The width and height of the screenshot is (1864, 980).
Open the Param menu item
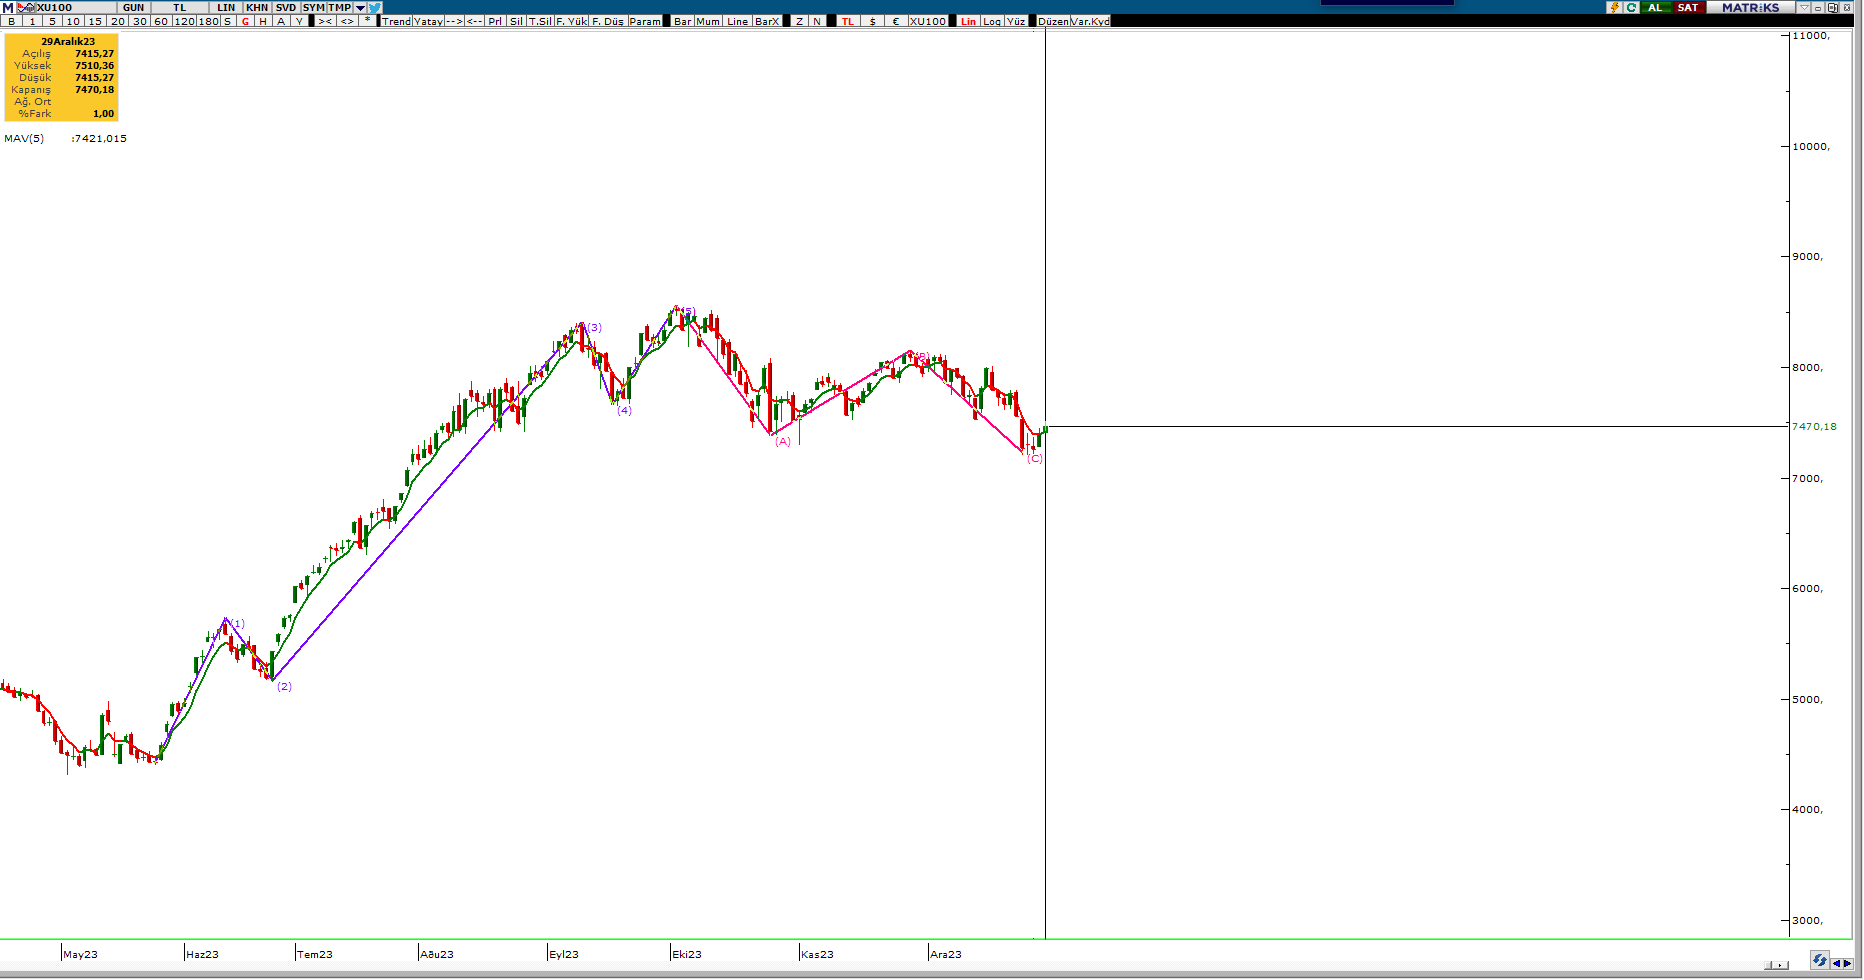[x=645, y=21]
